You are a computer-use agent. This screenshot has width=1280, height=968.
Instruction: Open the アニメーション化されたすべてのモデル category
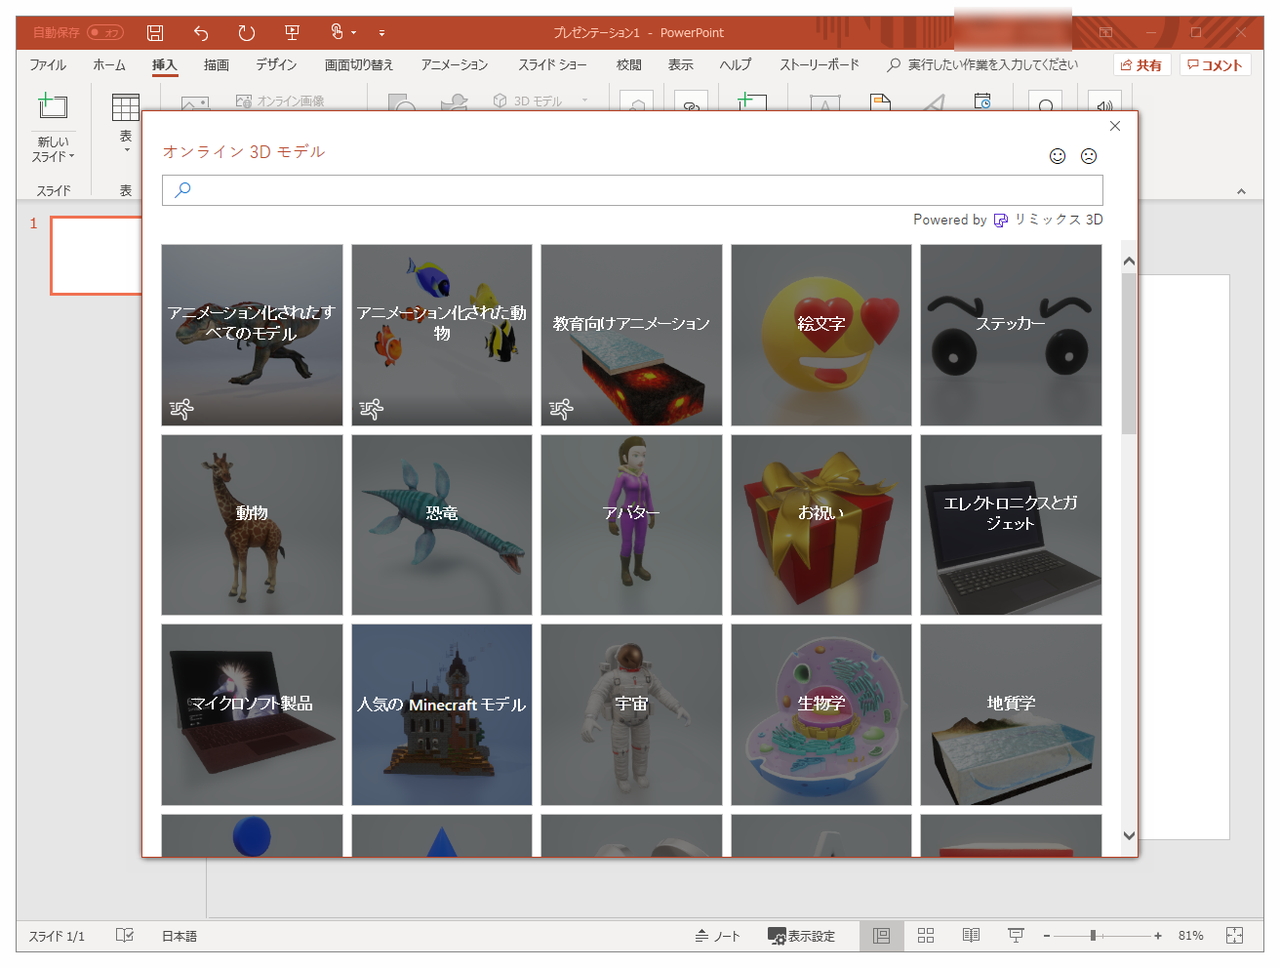coord(252,335)
